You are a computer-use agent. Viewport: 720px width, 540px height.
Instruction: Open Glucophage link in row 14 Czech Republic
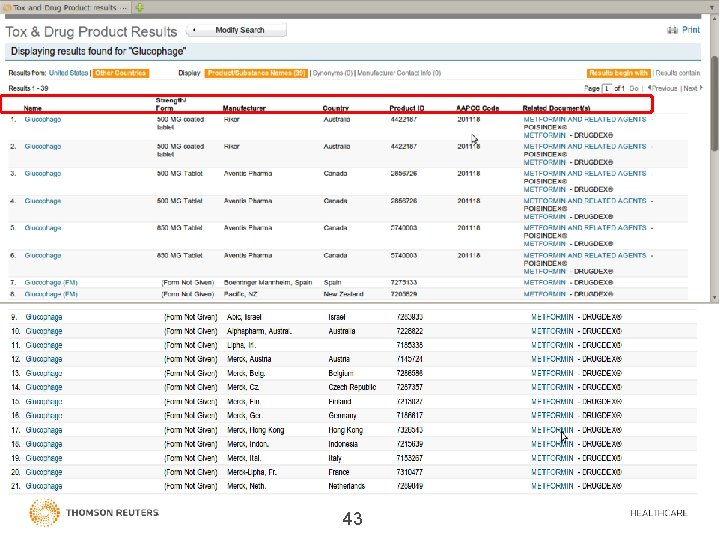44,388
